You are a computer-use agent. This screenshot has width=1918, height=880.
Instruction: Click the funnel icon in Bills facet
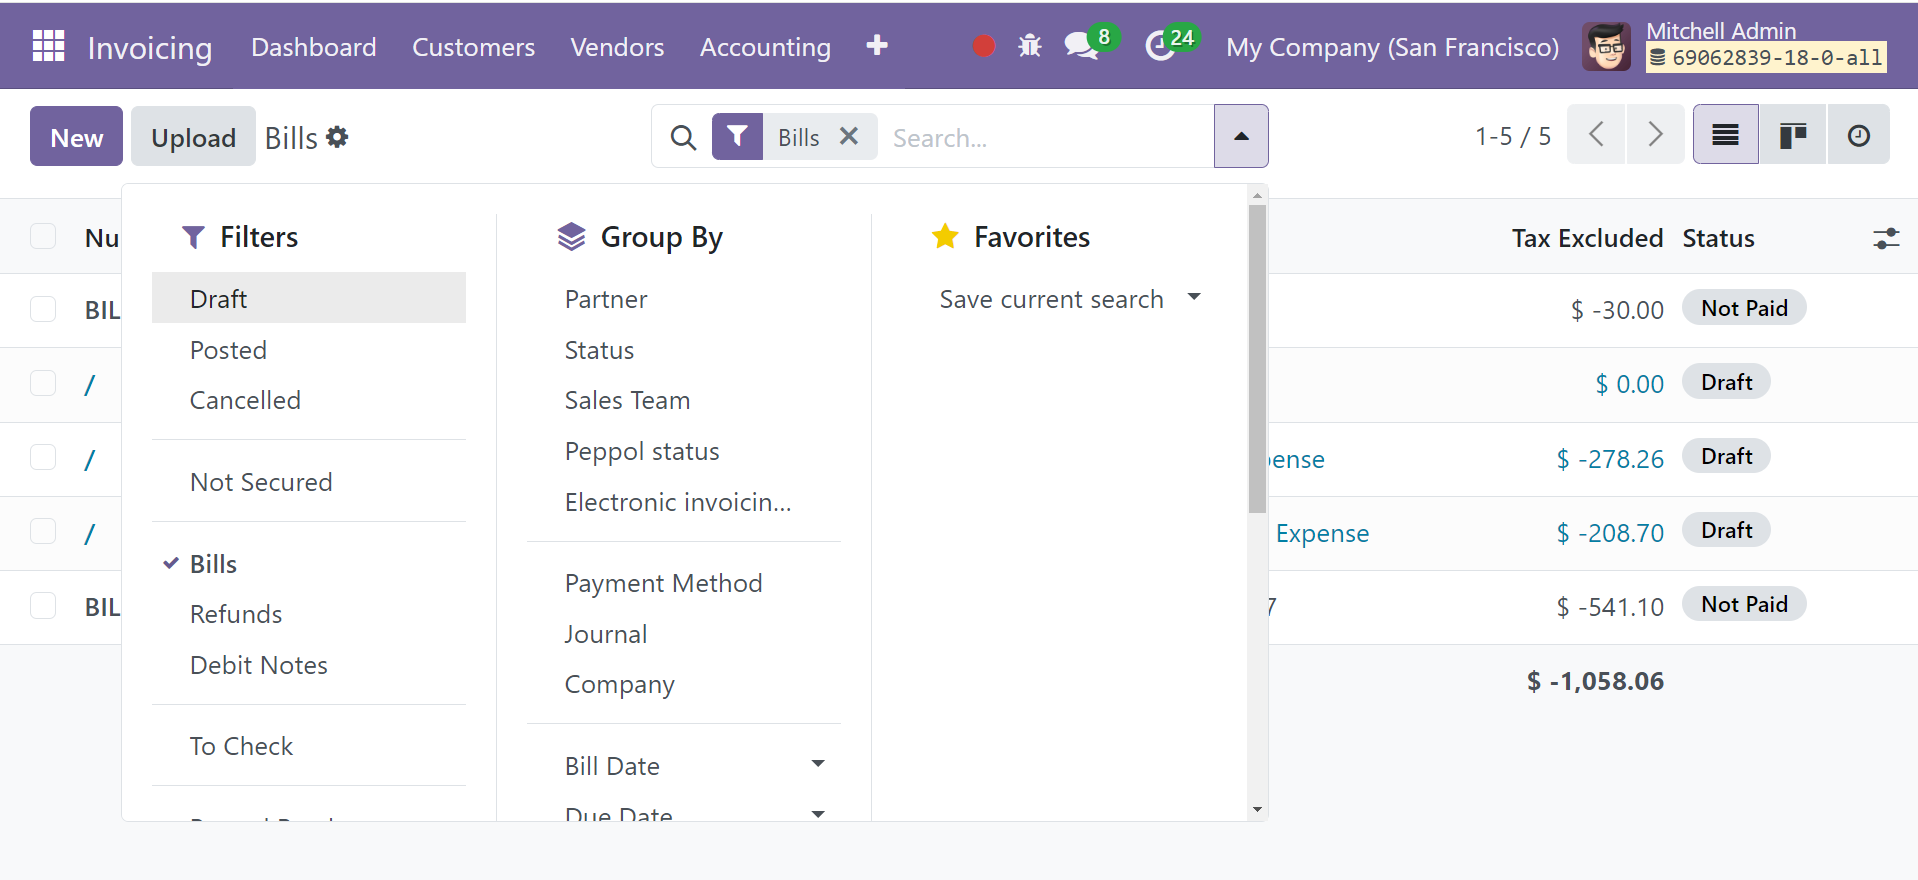click(x=737, y=136)
